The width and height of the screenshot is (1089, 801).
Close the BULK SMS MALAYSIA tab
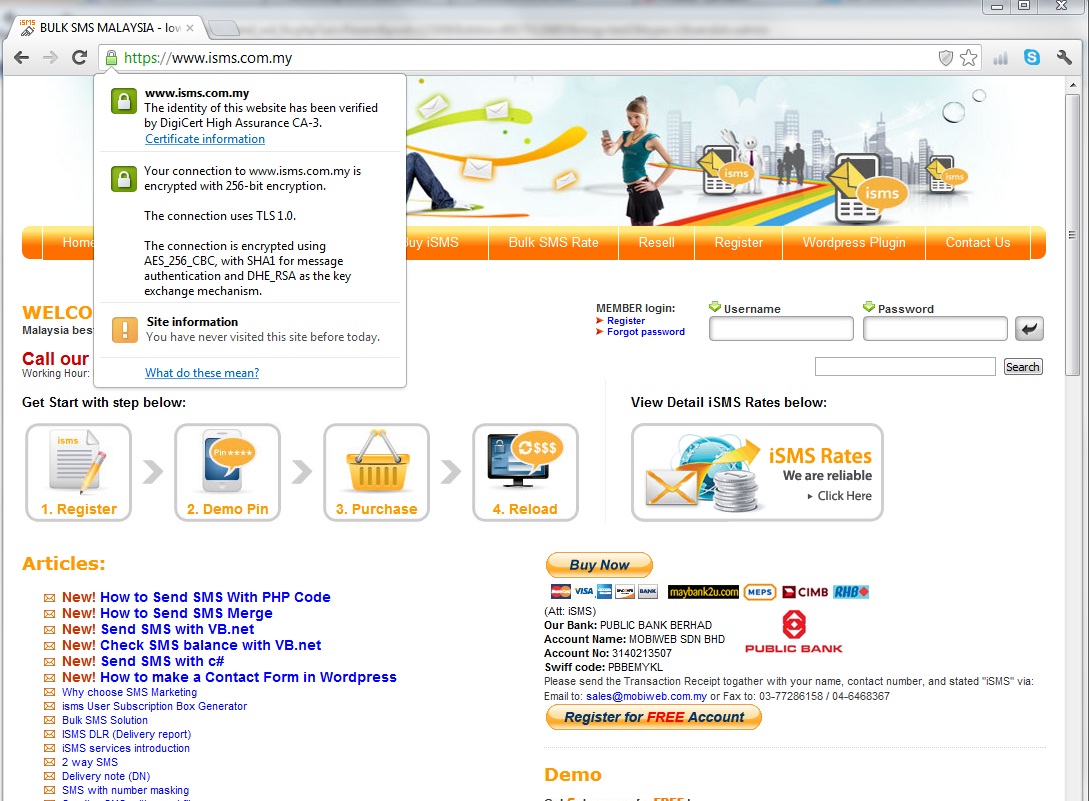pyautogui.click(x=190, y=28)
